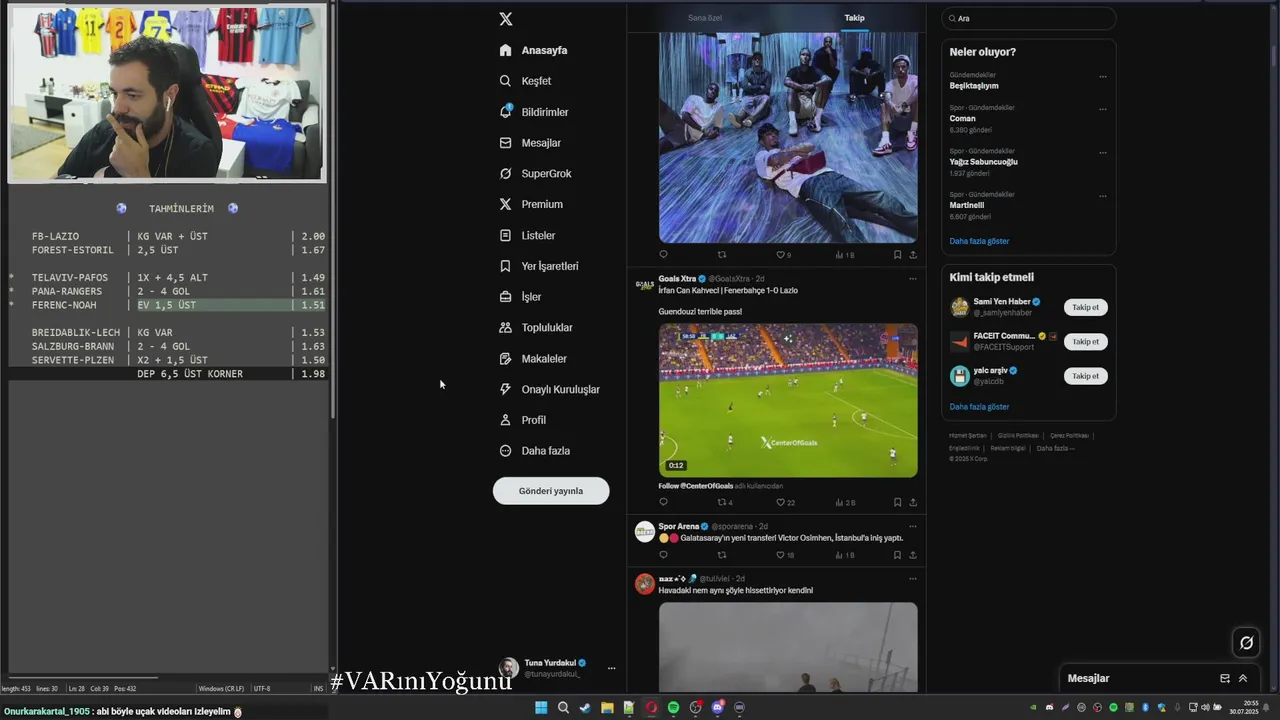Image resolution: width=1280 pixels, height=720 pixels.
Task: Reply to the Goals Xtra tweet
Action: pyautogui.click(x=663, y=502)
